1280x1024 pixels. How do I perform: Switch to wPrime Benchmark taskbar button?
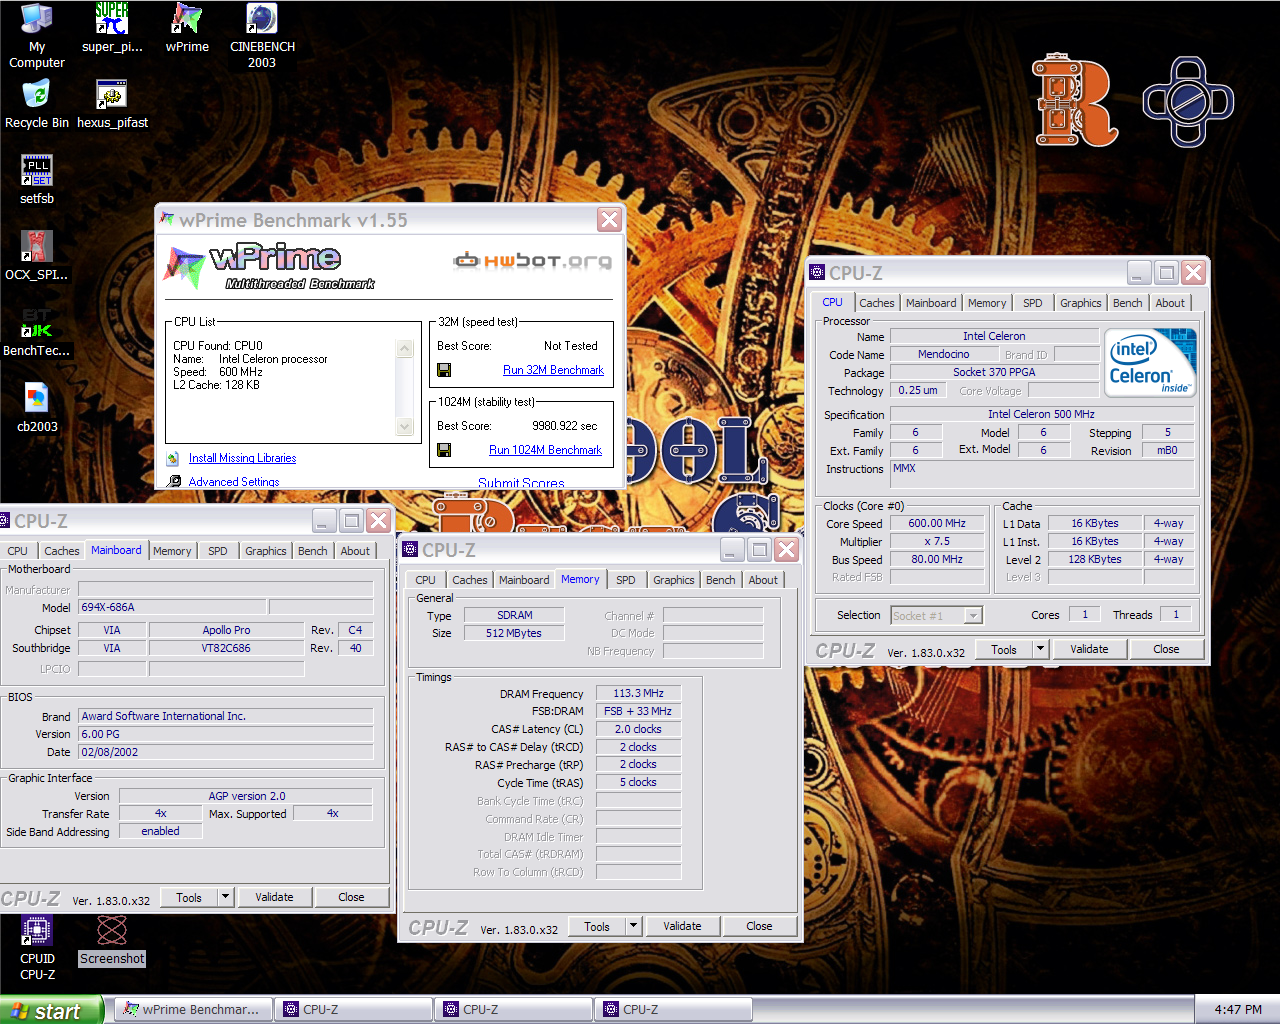pos(193,1010)
